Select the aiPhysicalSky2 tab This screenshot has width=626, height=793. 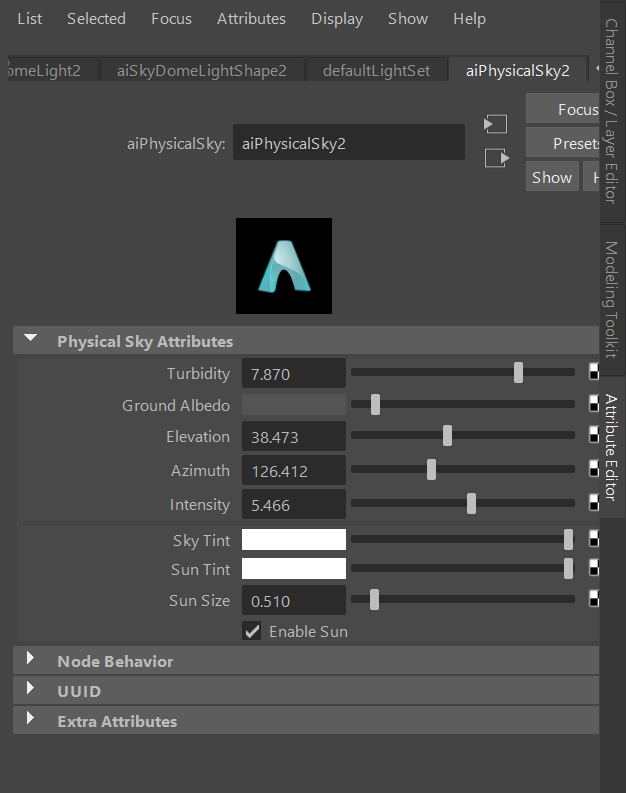[517, 70]
